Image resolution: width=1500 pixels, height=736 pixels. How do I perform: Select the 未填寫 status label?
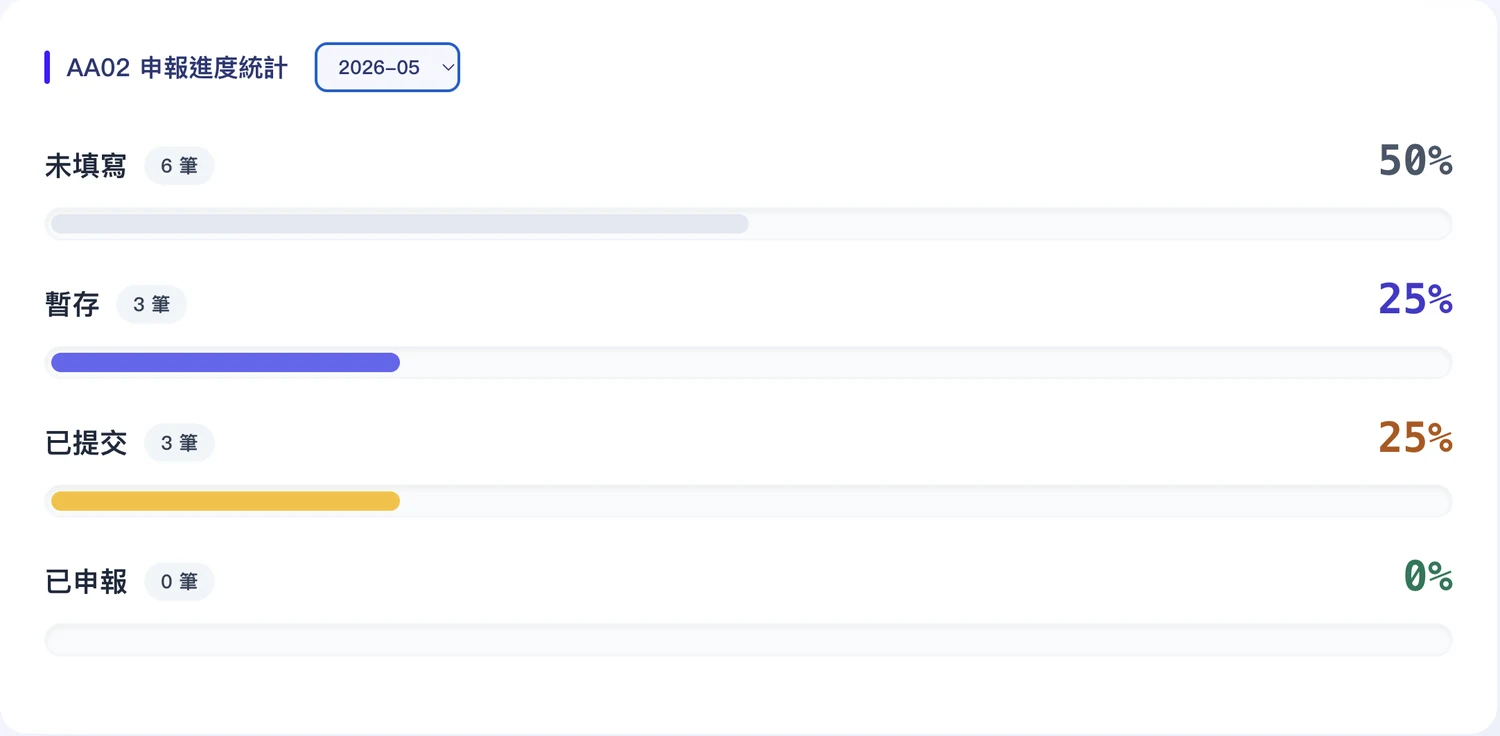point(86,166)
